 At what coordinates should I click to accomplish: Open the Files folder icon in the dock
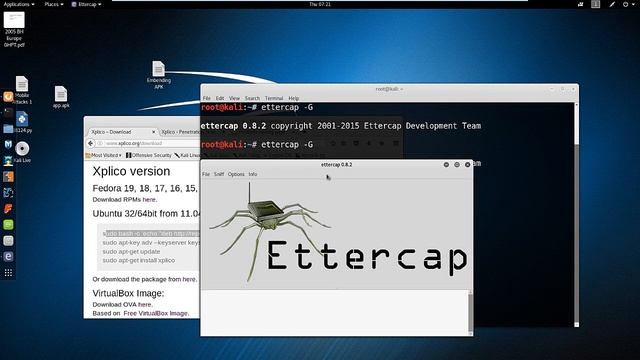click(8, 129)
